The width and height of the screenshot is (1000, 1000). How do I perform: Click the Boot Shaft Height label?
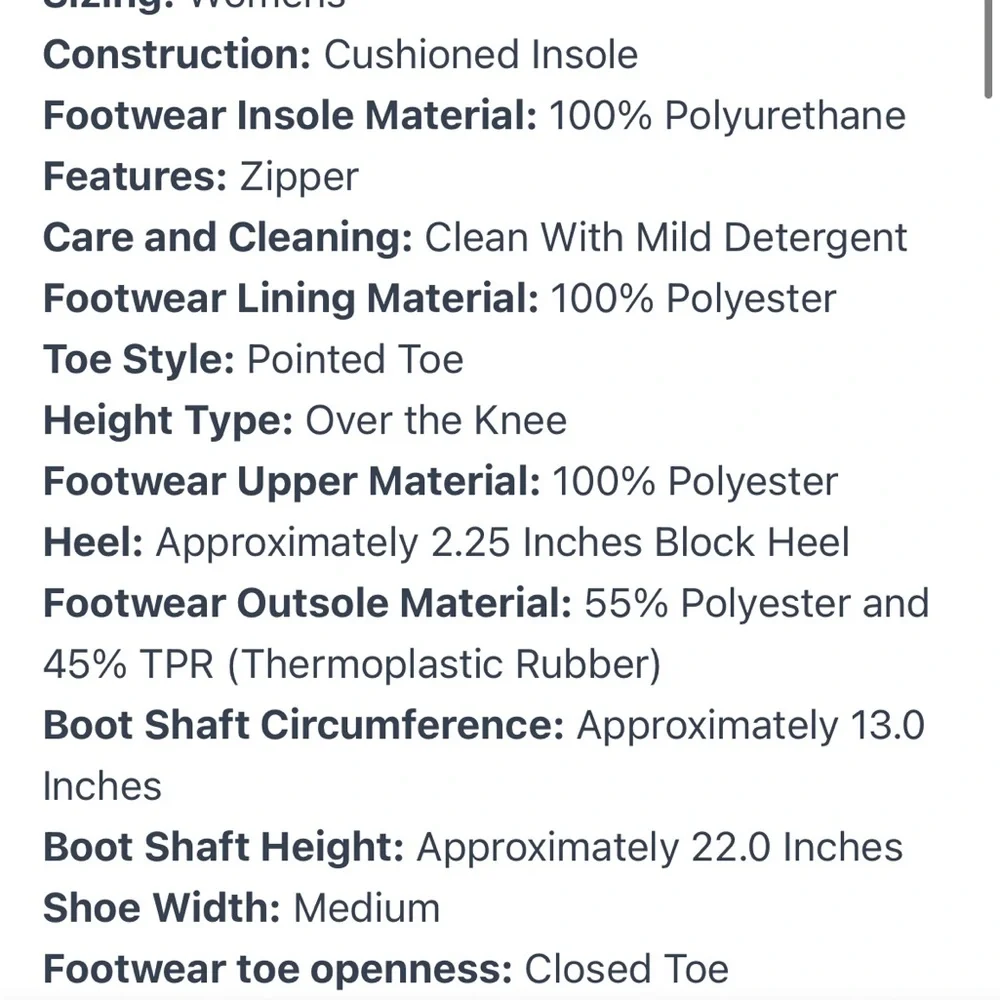click(x=223, y=848)
